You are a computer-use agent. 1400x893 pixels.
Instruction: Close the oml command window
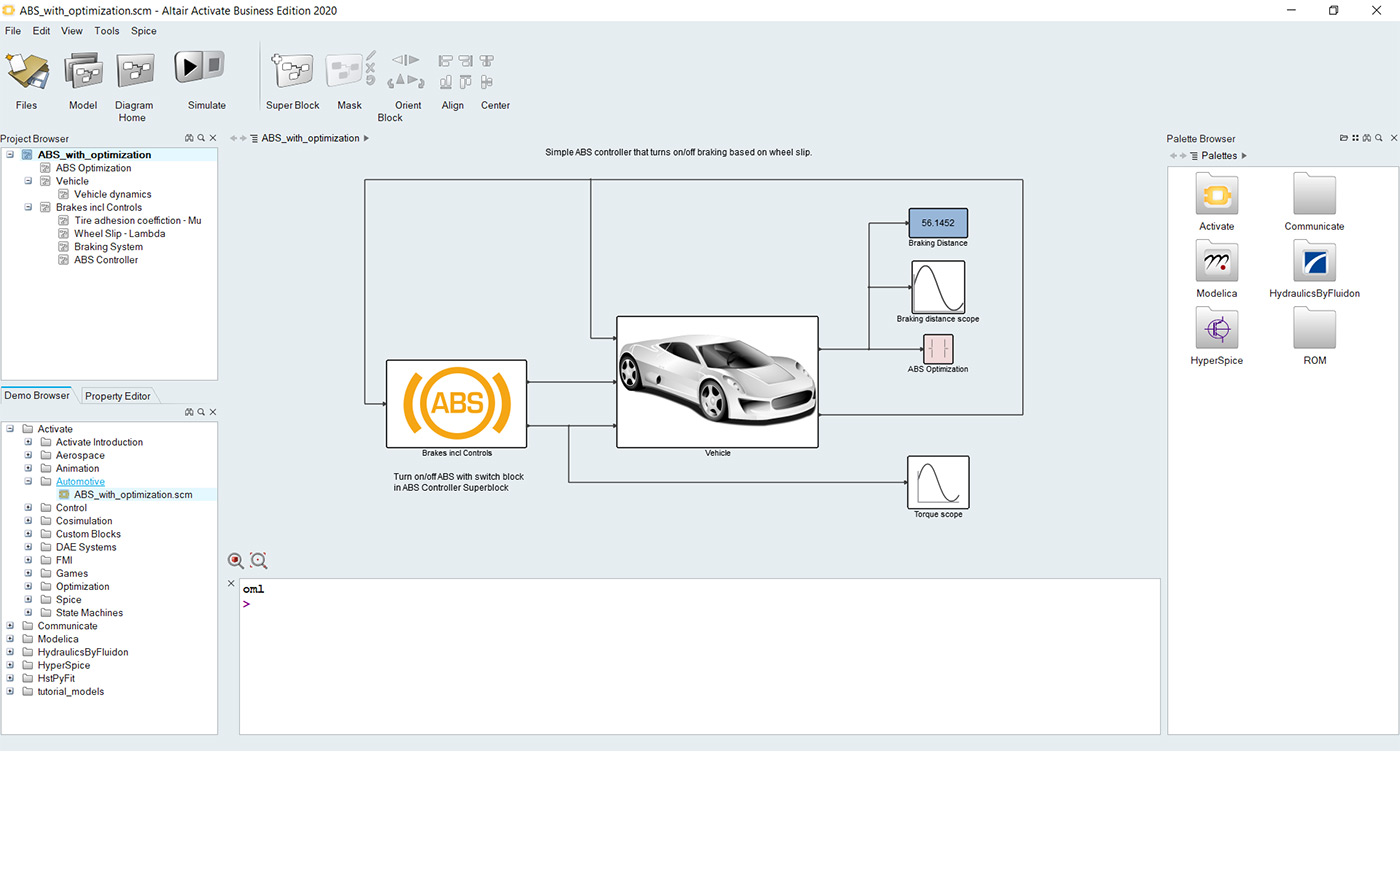click(231, 583)
